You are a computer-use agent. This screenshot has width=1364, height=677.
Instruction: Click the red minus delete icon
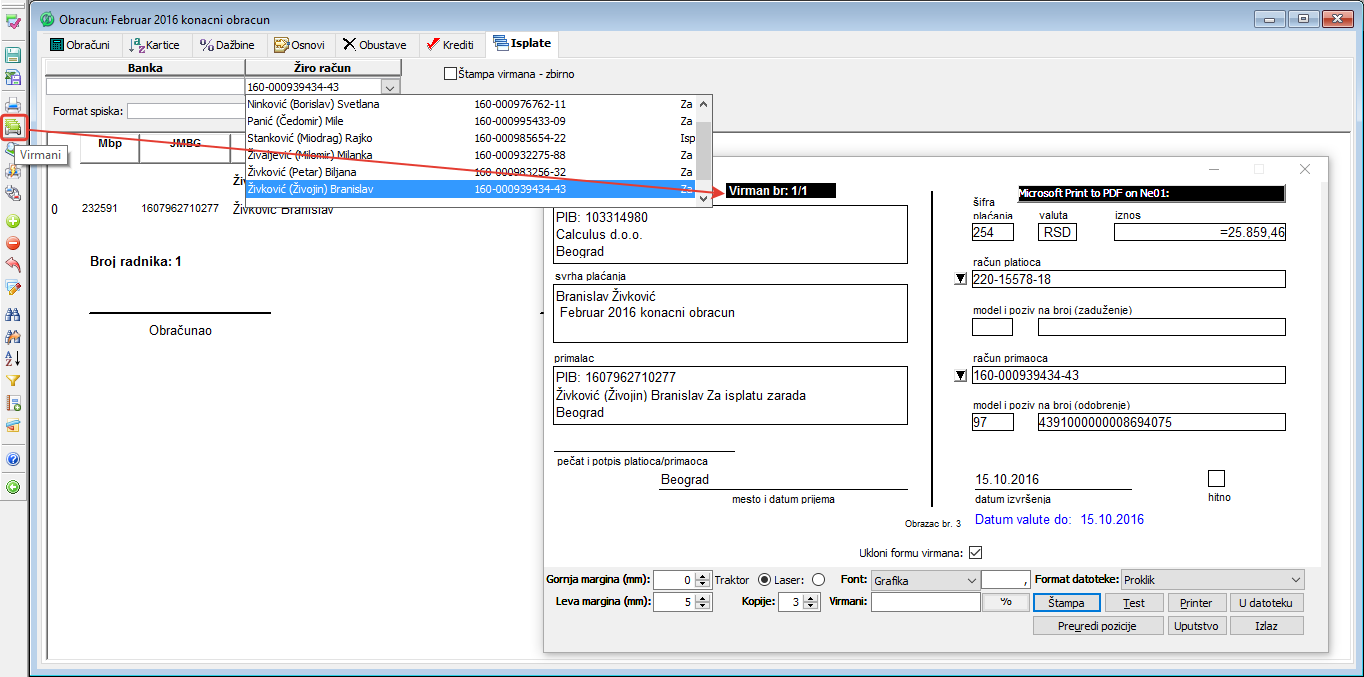[x=13, y=243]
